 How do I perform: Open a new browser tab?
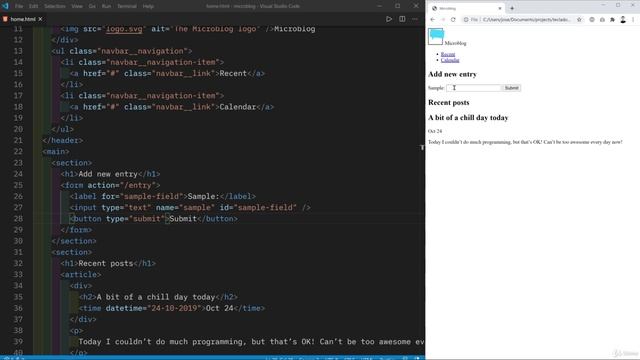tap(512, 8)
